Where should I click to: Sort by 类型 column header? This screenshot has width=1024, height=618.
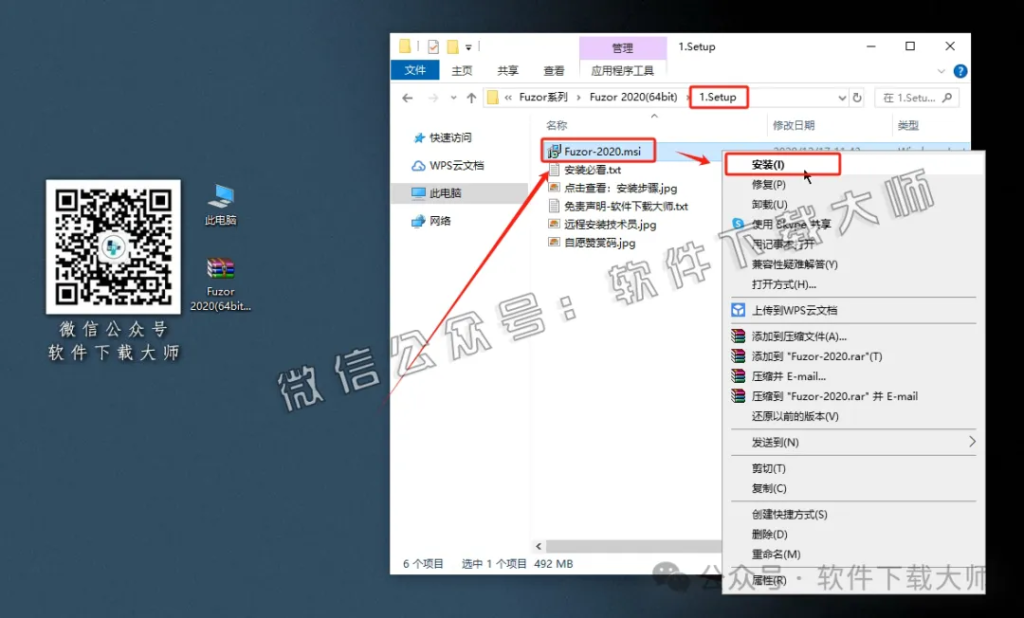tap(908, 125)
